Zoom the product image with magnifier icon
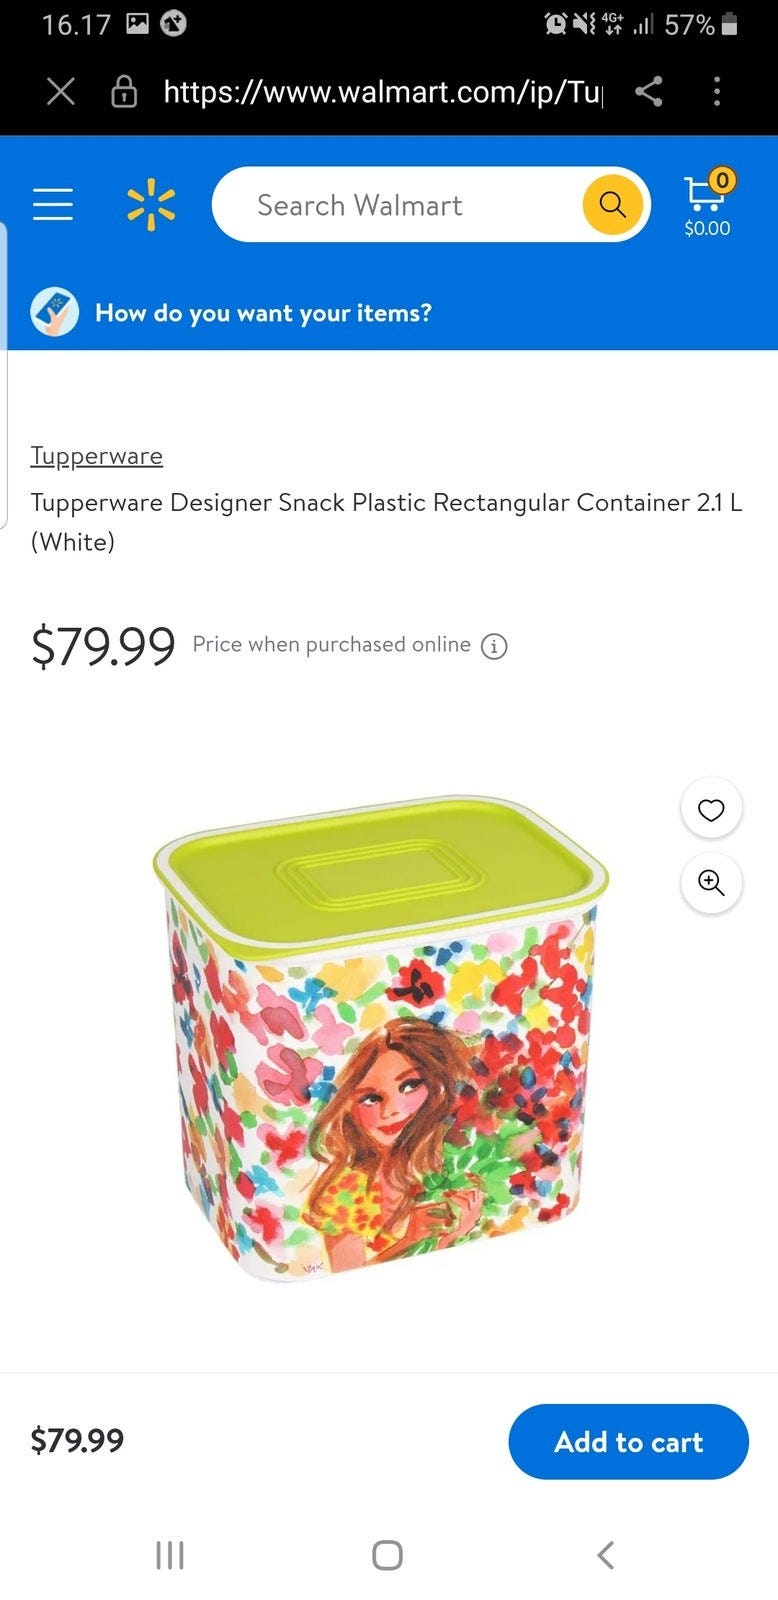Image resolution: width=778 pixels, height=1600 pixels. (x=711, y=883)
